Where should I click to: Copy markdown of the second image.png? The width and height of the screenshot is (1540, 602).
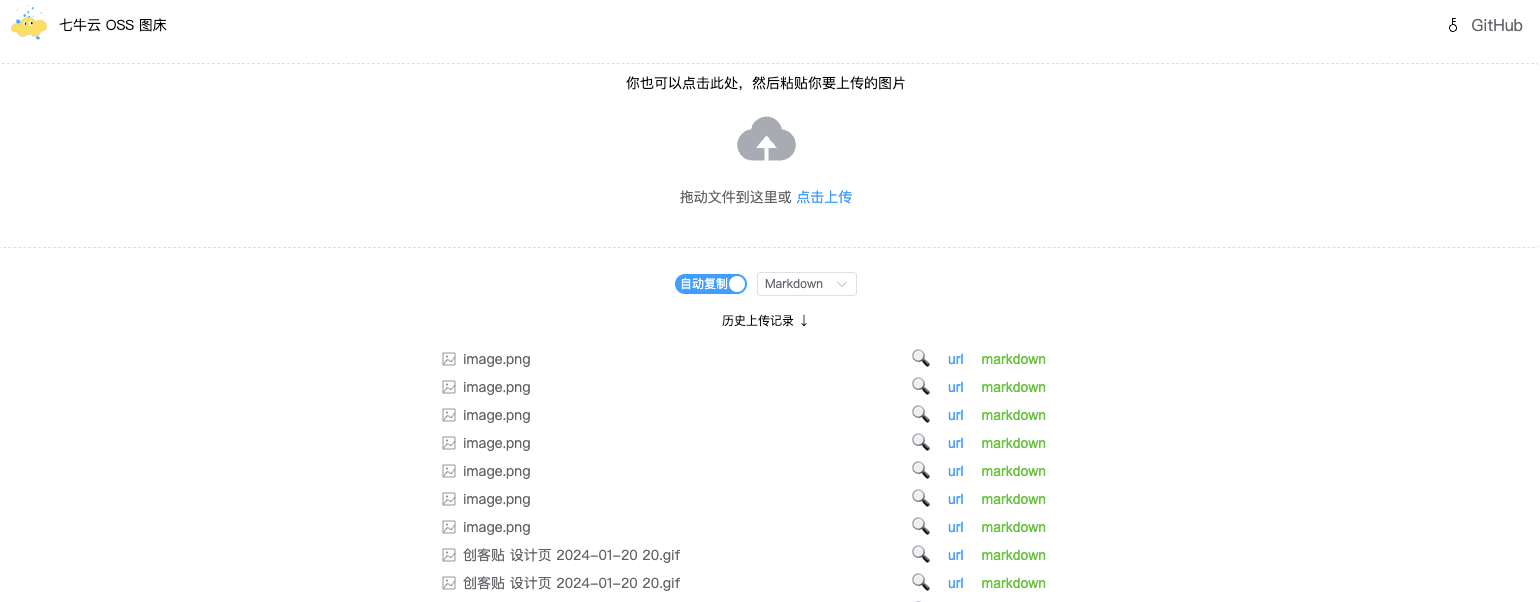pos(1013,387)
